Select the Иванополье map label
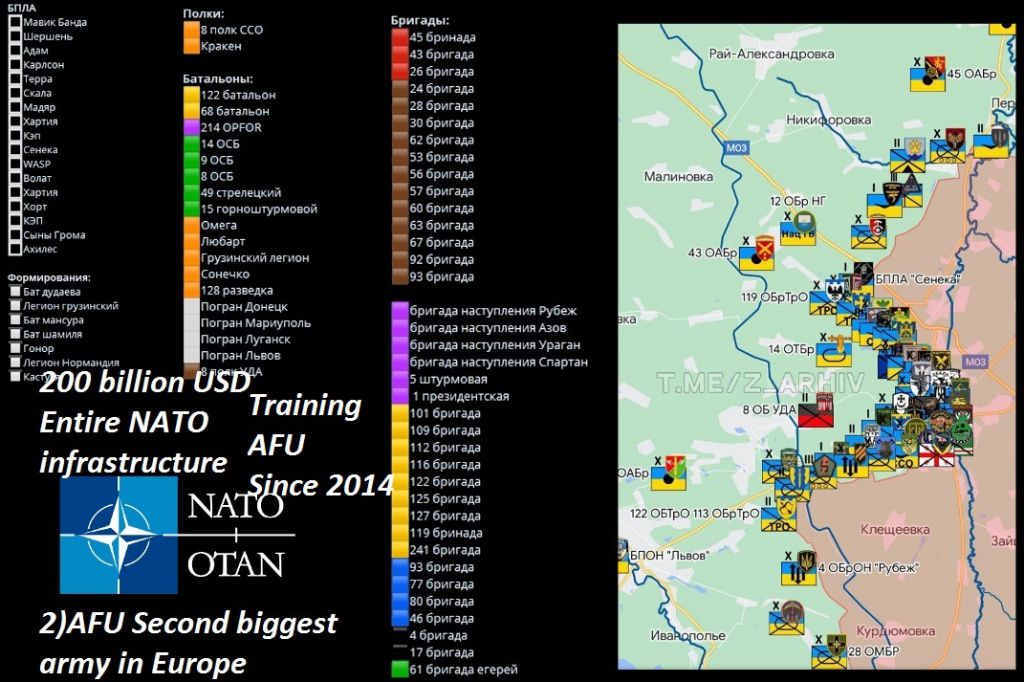 pos(688,635)
